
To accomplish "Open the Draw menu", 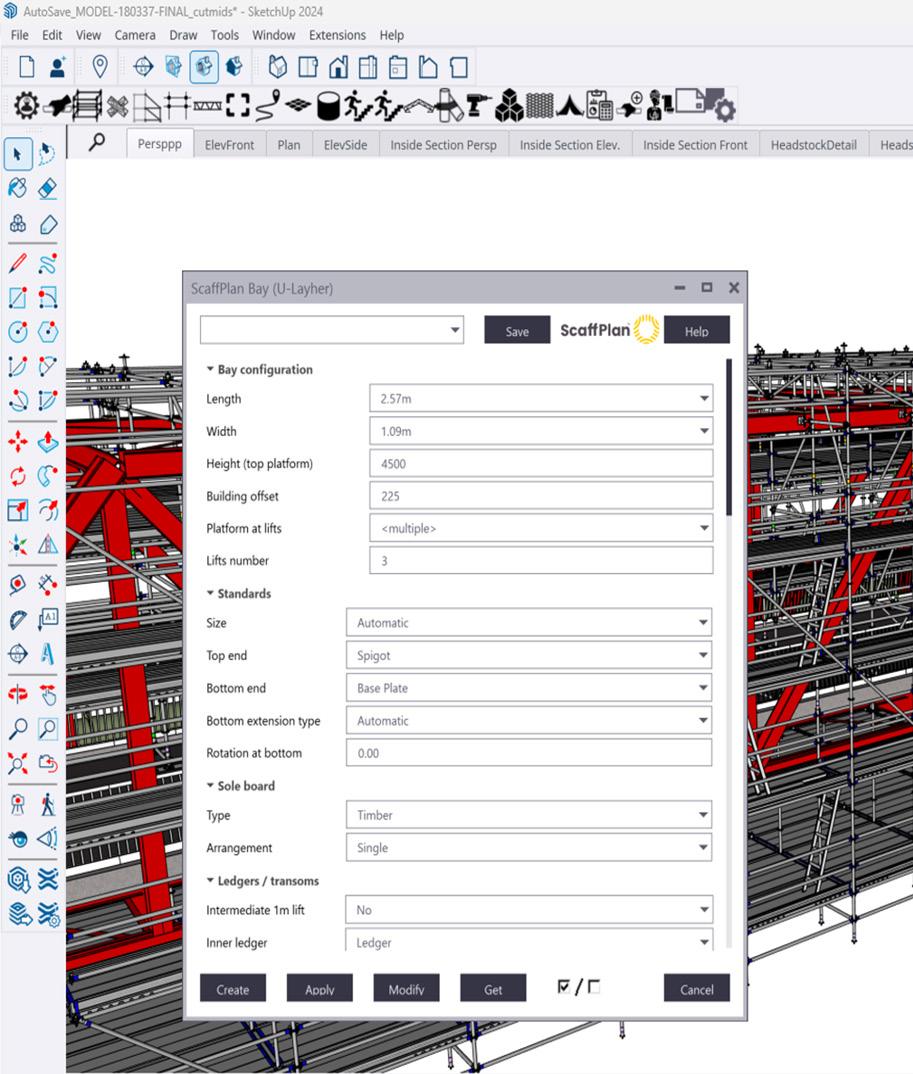I will click(x=183, y=35).
